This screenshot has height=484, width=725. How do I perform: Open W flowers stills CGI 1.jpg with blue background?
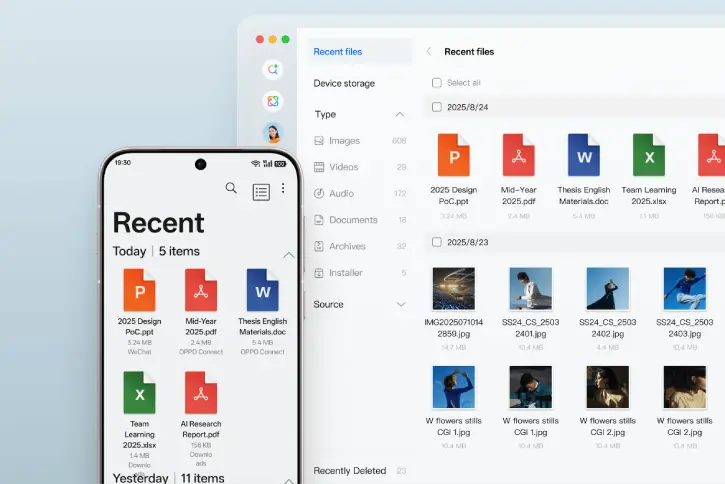point(454,387)
